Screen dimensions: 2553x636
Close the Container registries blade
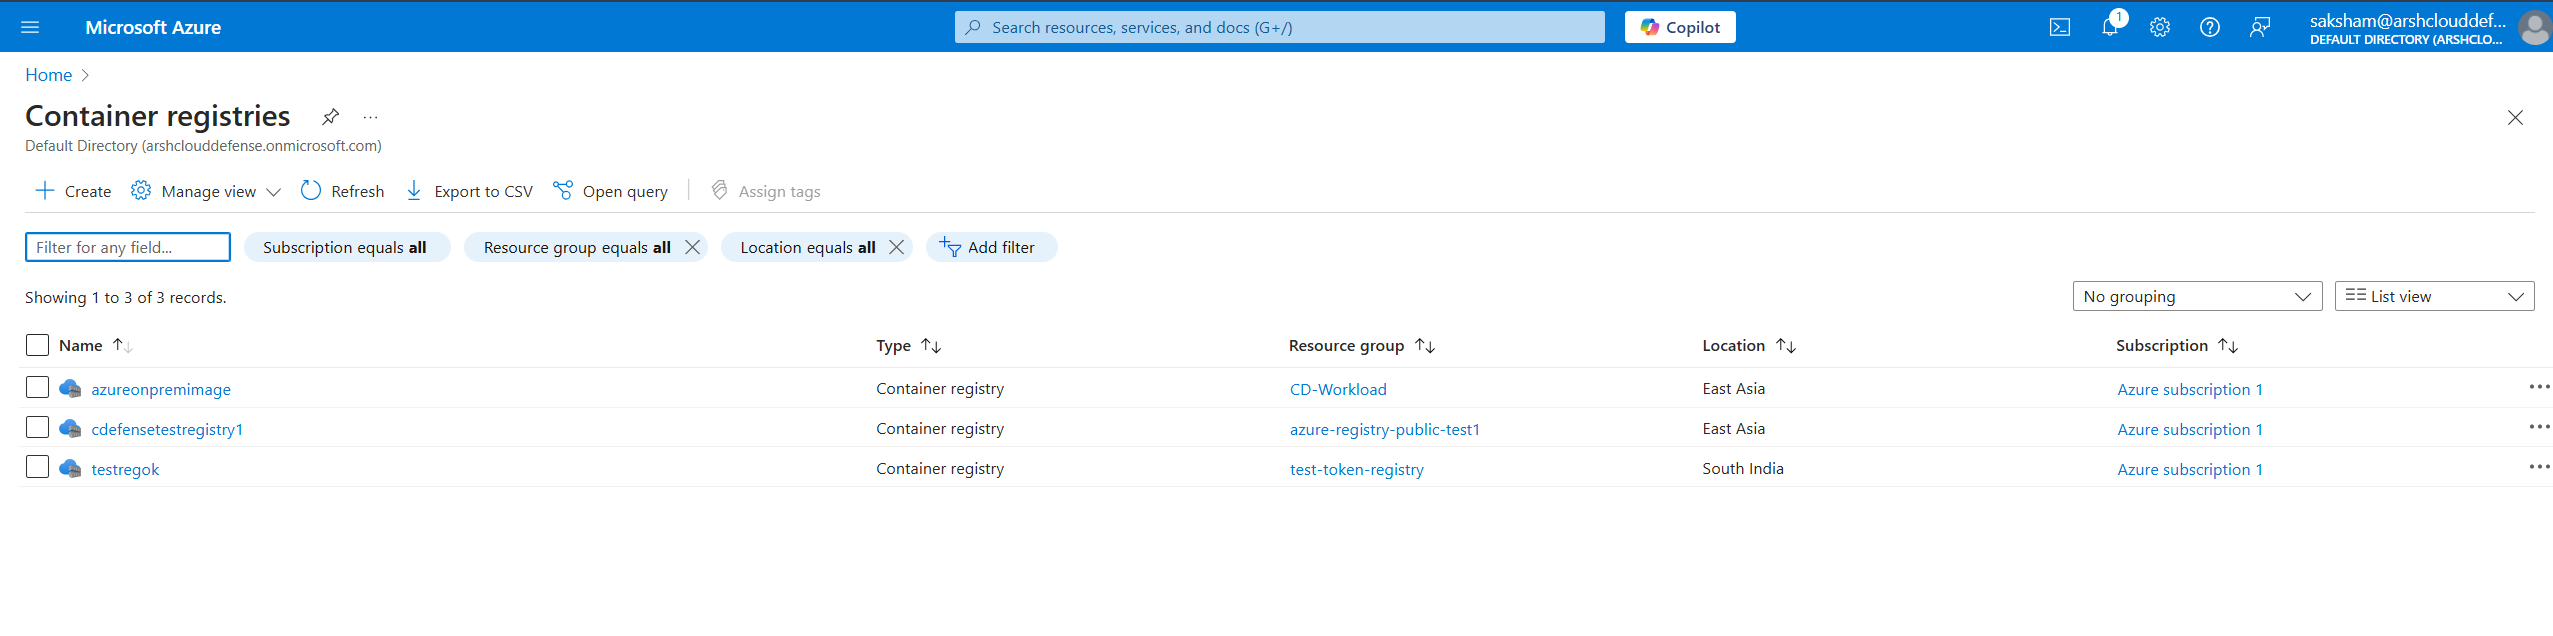(x=2515, y=118)
